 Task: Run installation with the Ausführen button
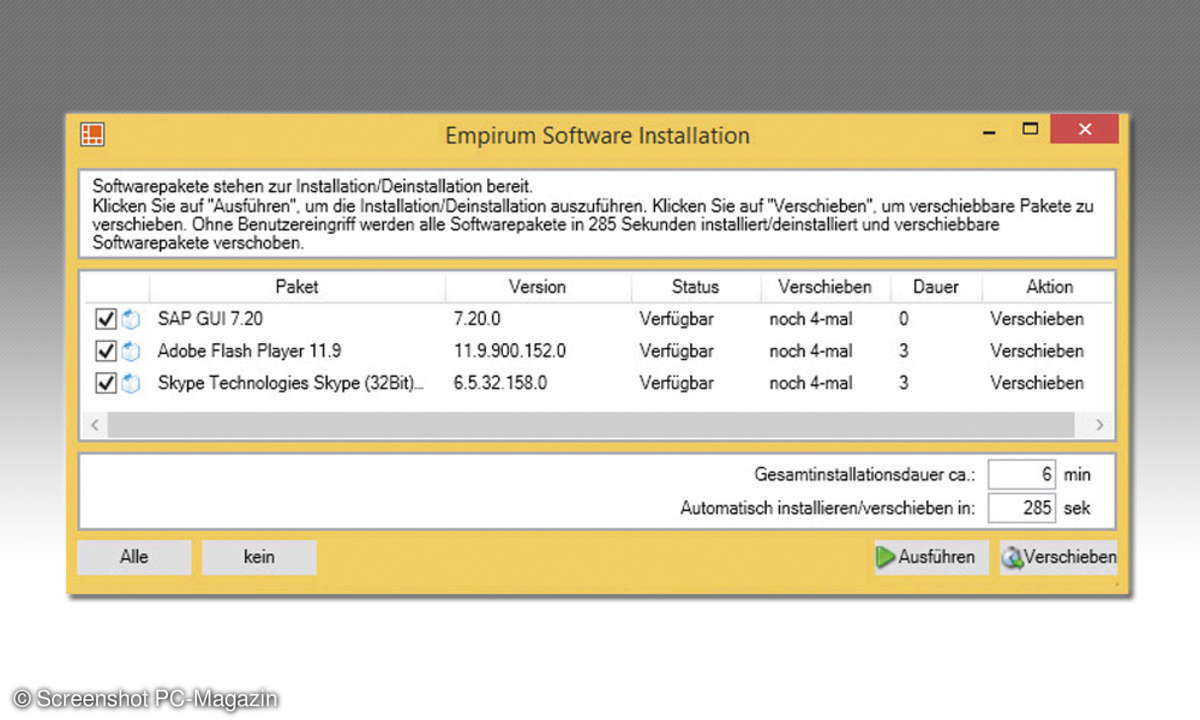[x=931, y=557]
